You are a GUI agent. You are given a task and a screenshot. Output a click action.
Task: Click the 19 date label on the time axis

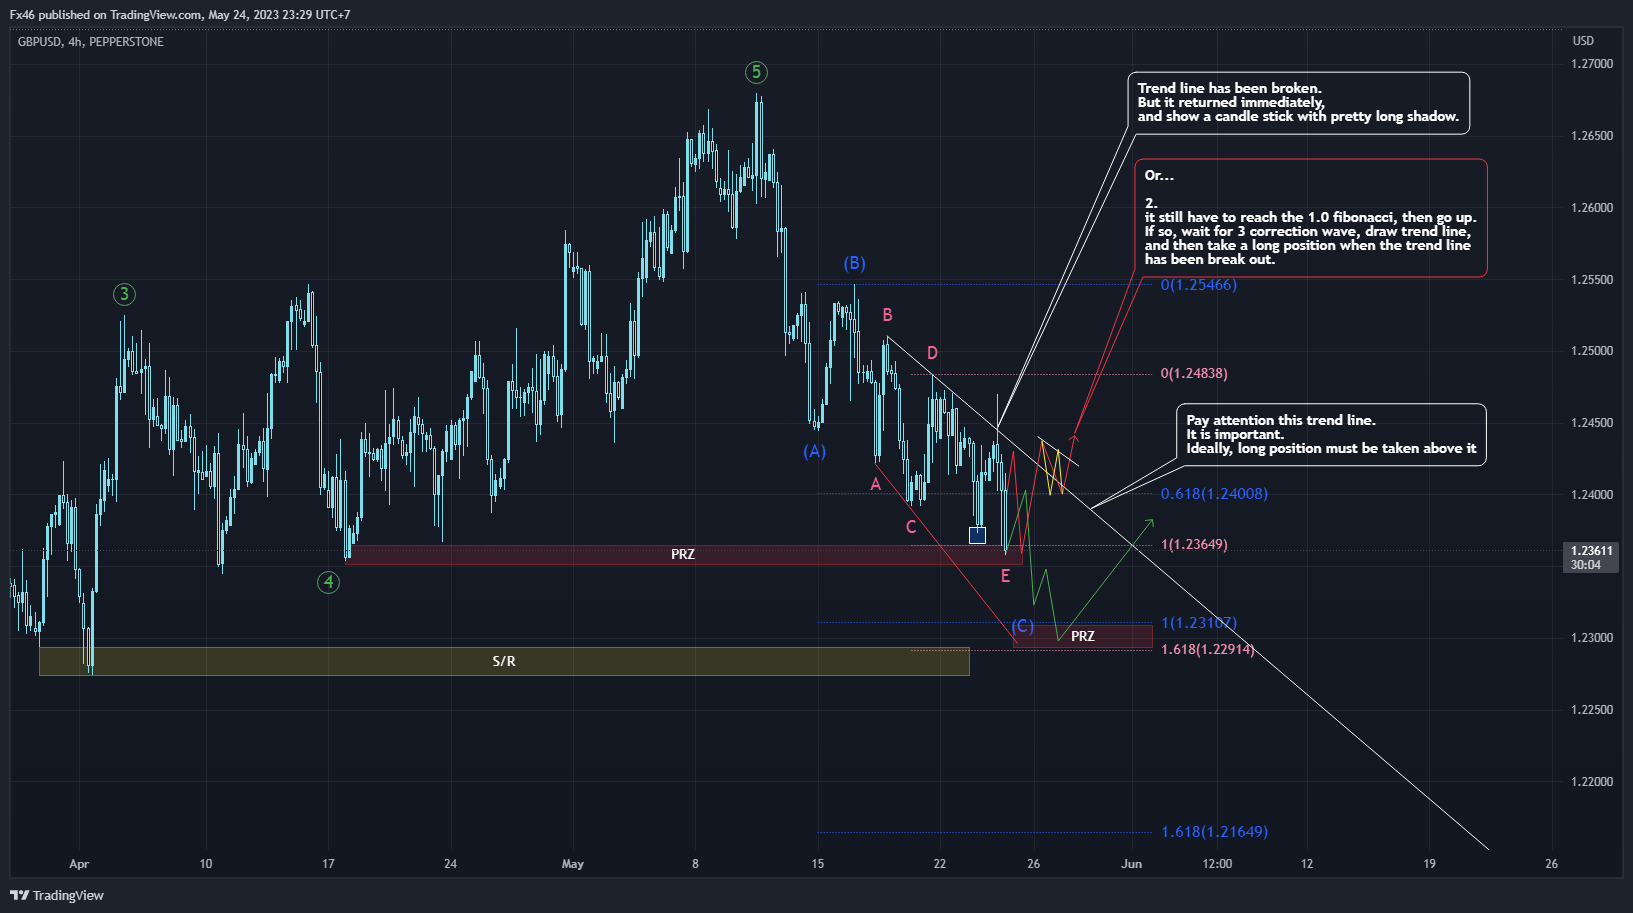point(1429,864)
